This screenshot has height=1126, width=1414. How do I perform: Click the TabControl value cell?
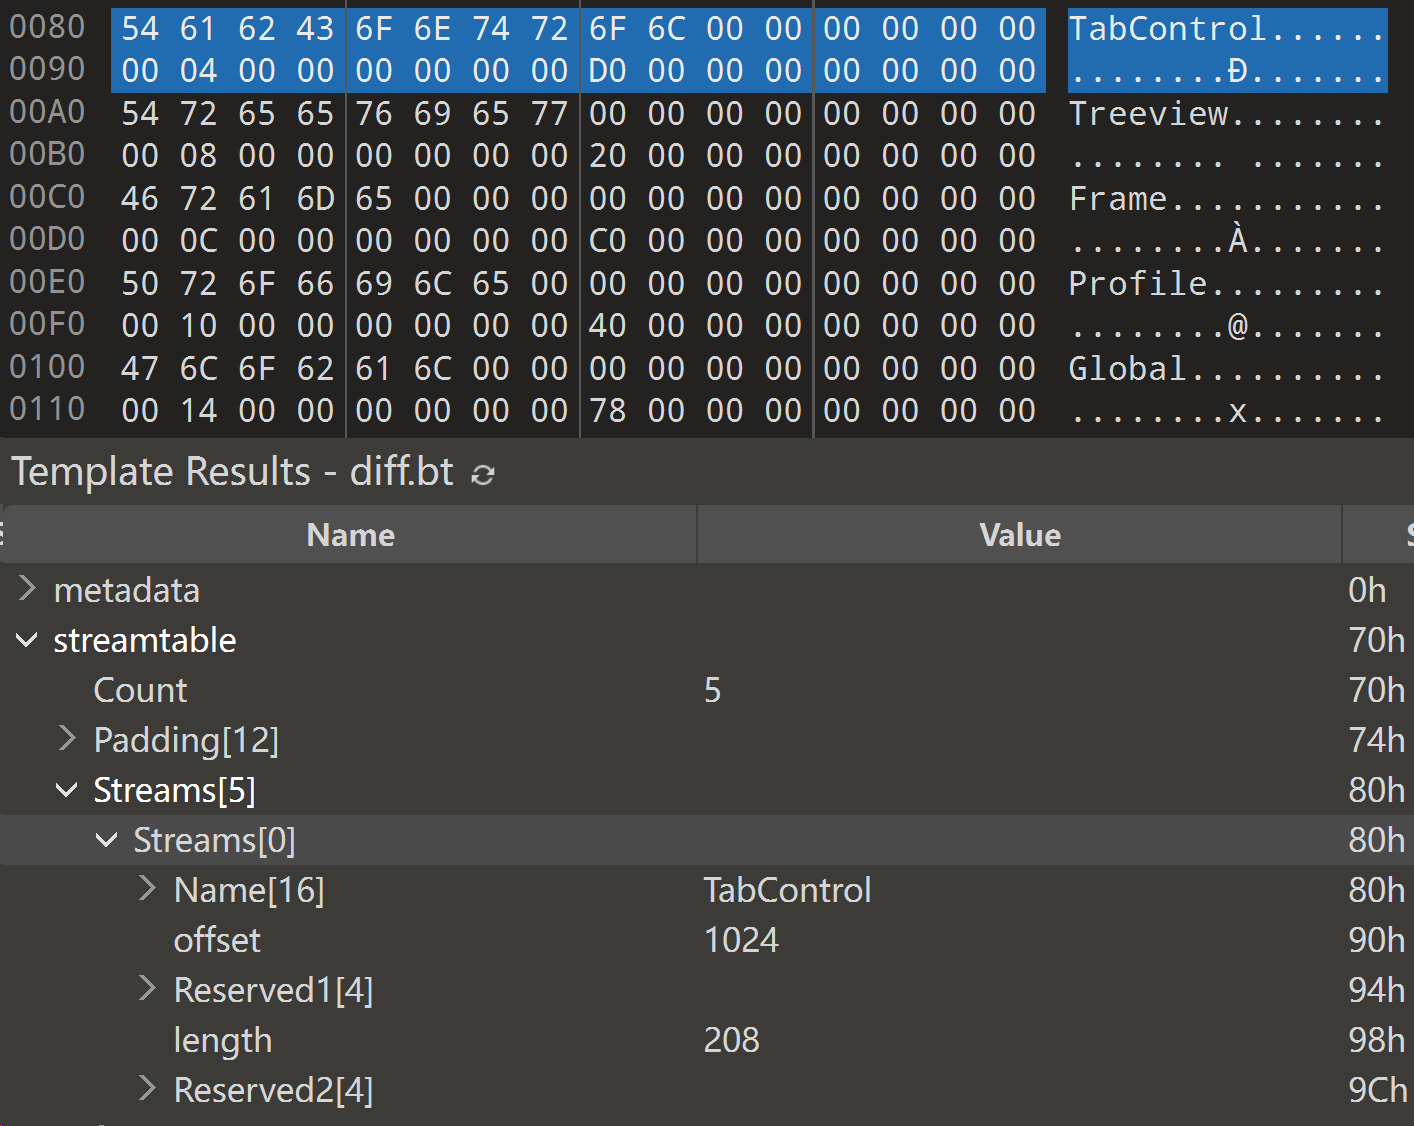pos(787,890)
